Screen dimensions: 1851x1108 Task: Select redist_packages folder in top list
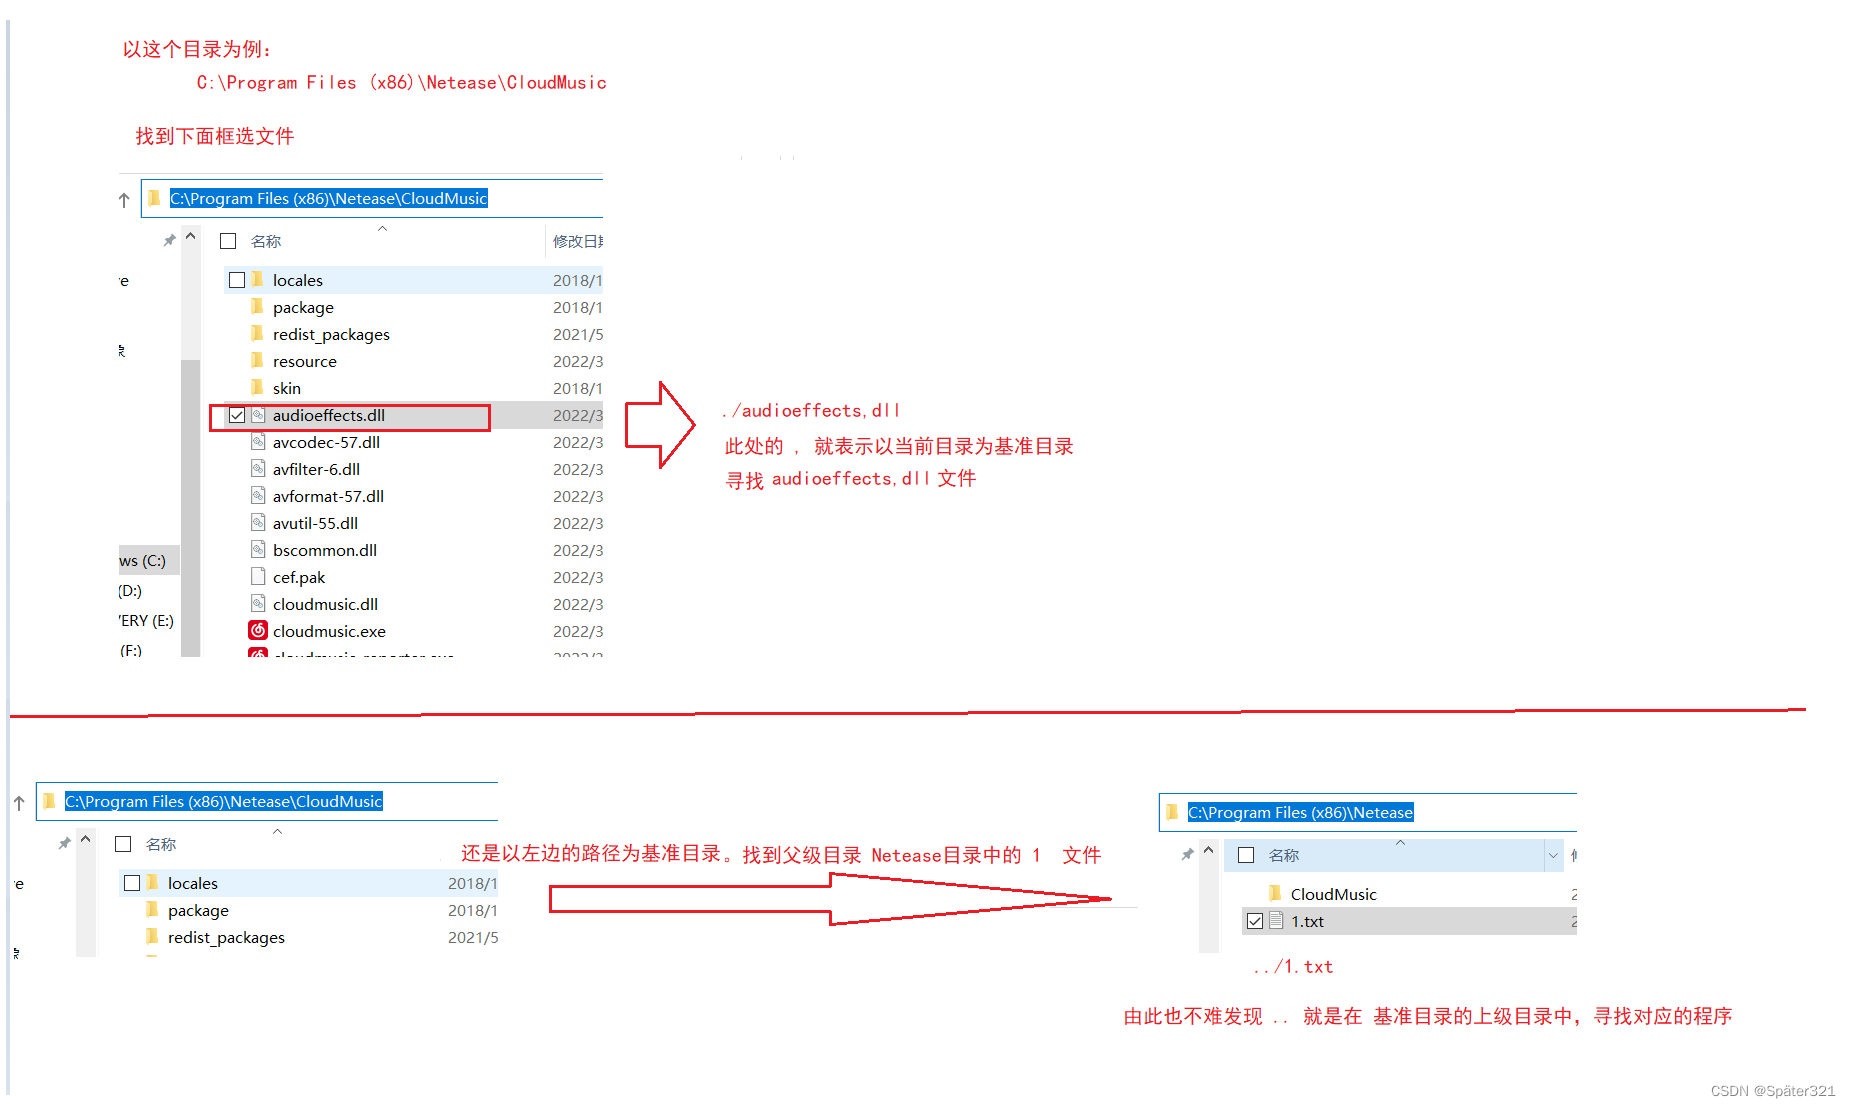click(331, 334)
